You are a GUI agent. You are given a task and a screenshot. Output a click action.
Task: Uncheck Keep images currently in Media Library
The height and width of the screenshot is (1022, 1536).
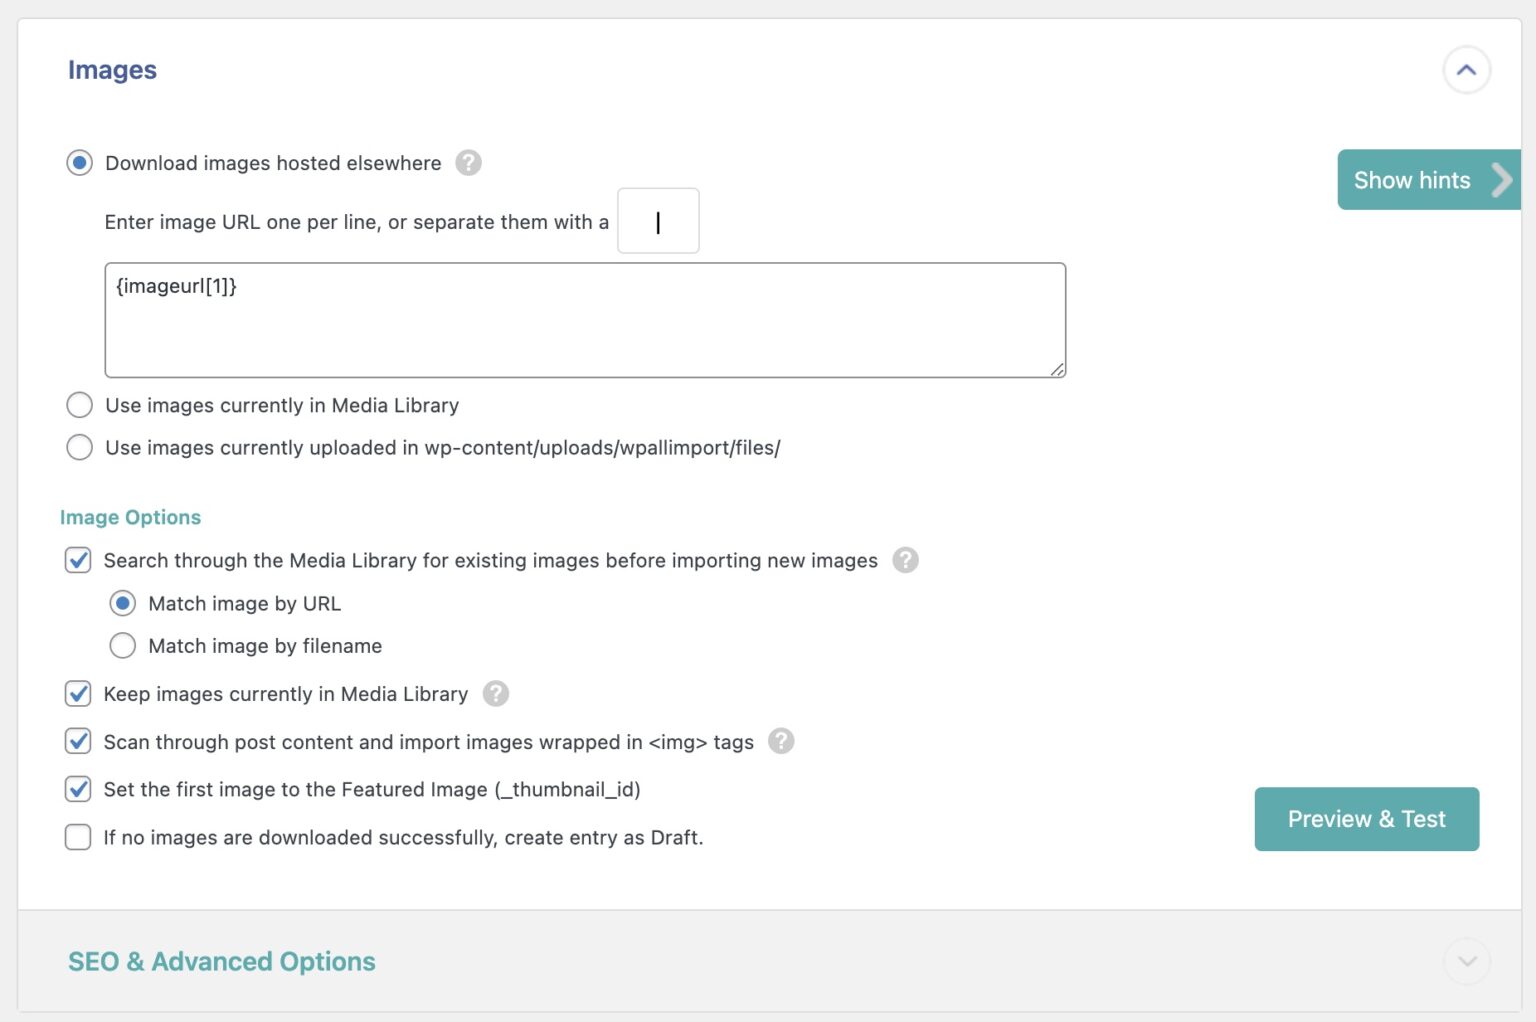(x=78, y=693)
